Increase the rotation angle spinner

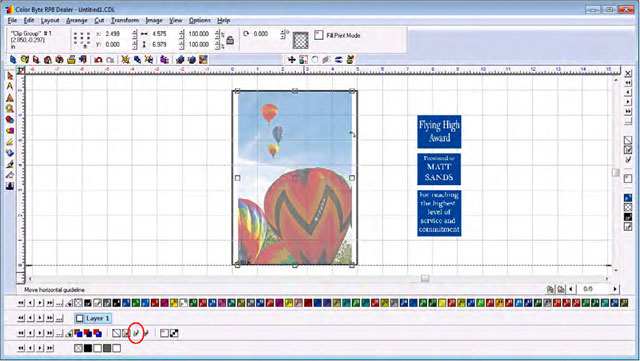(282, 32)
